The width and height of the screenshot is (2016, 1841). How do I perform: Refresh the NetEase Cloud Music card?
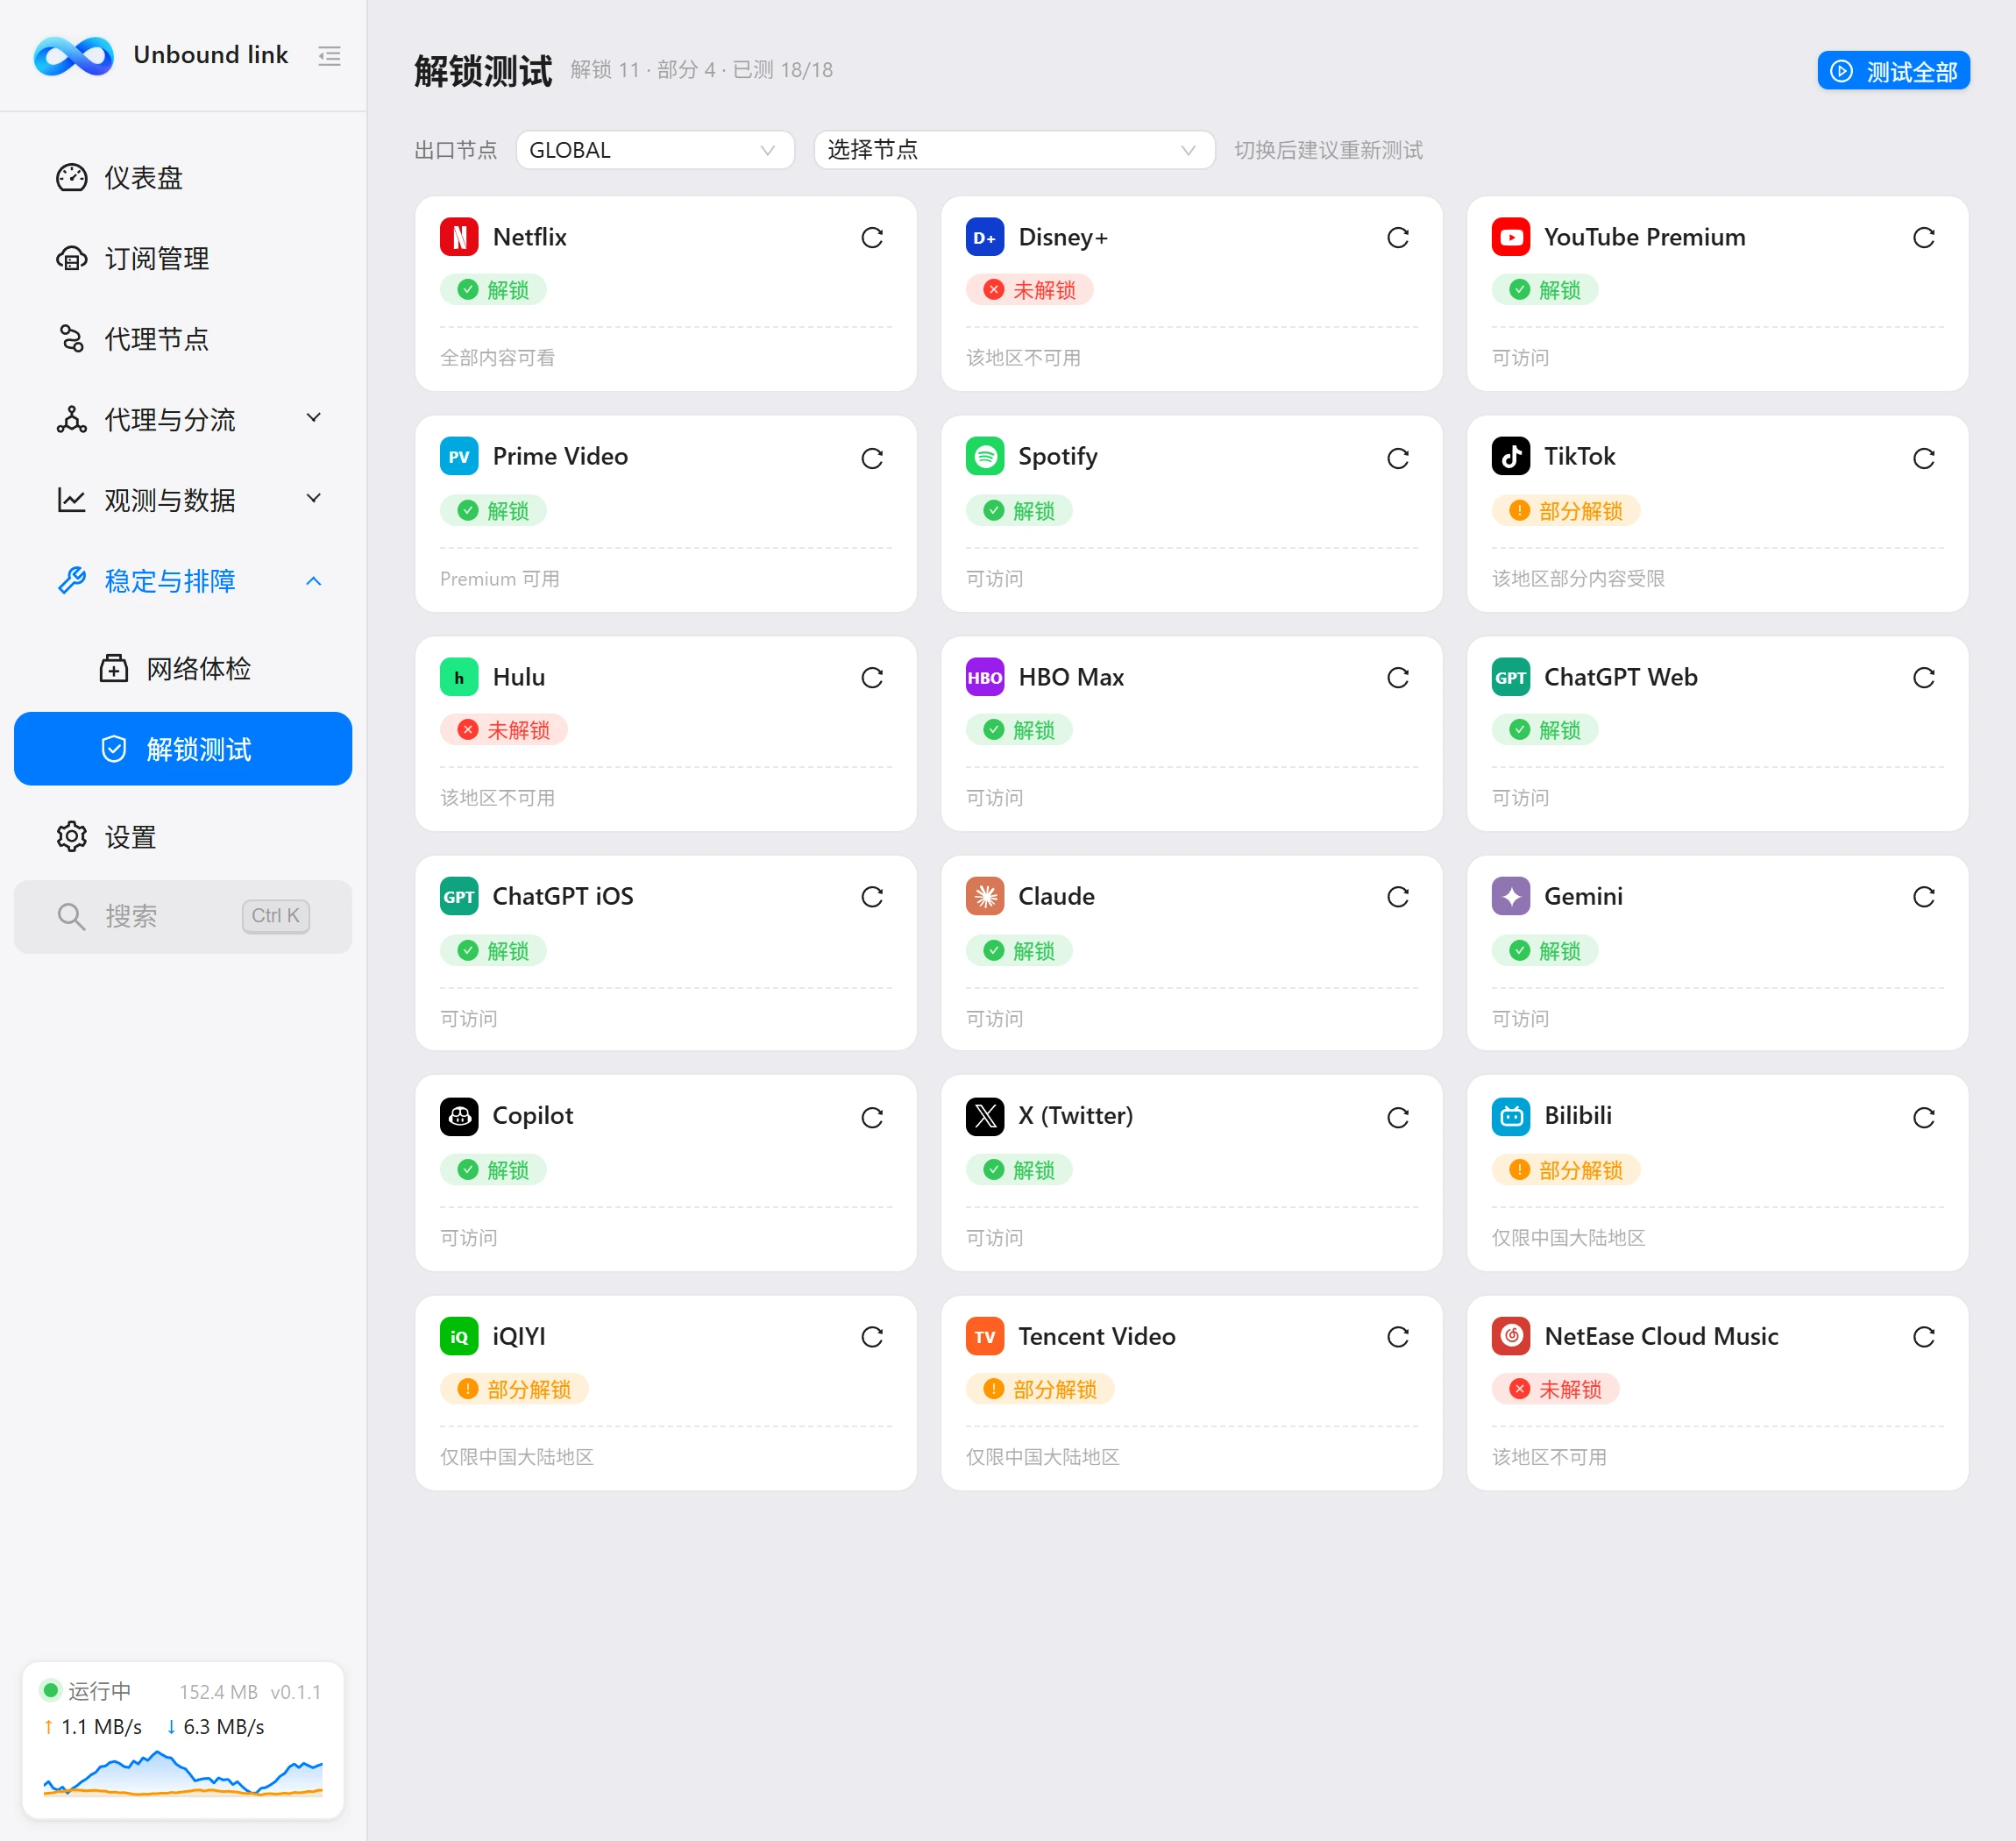coord(1924,1337)
